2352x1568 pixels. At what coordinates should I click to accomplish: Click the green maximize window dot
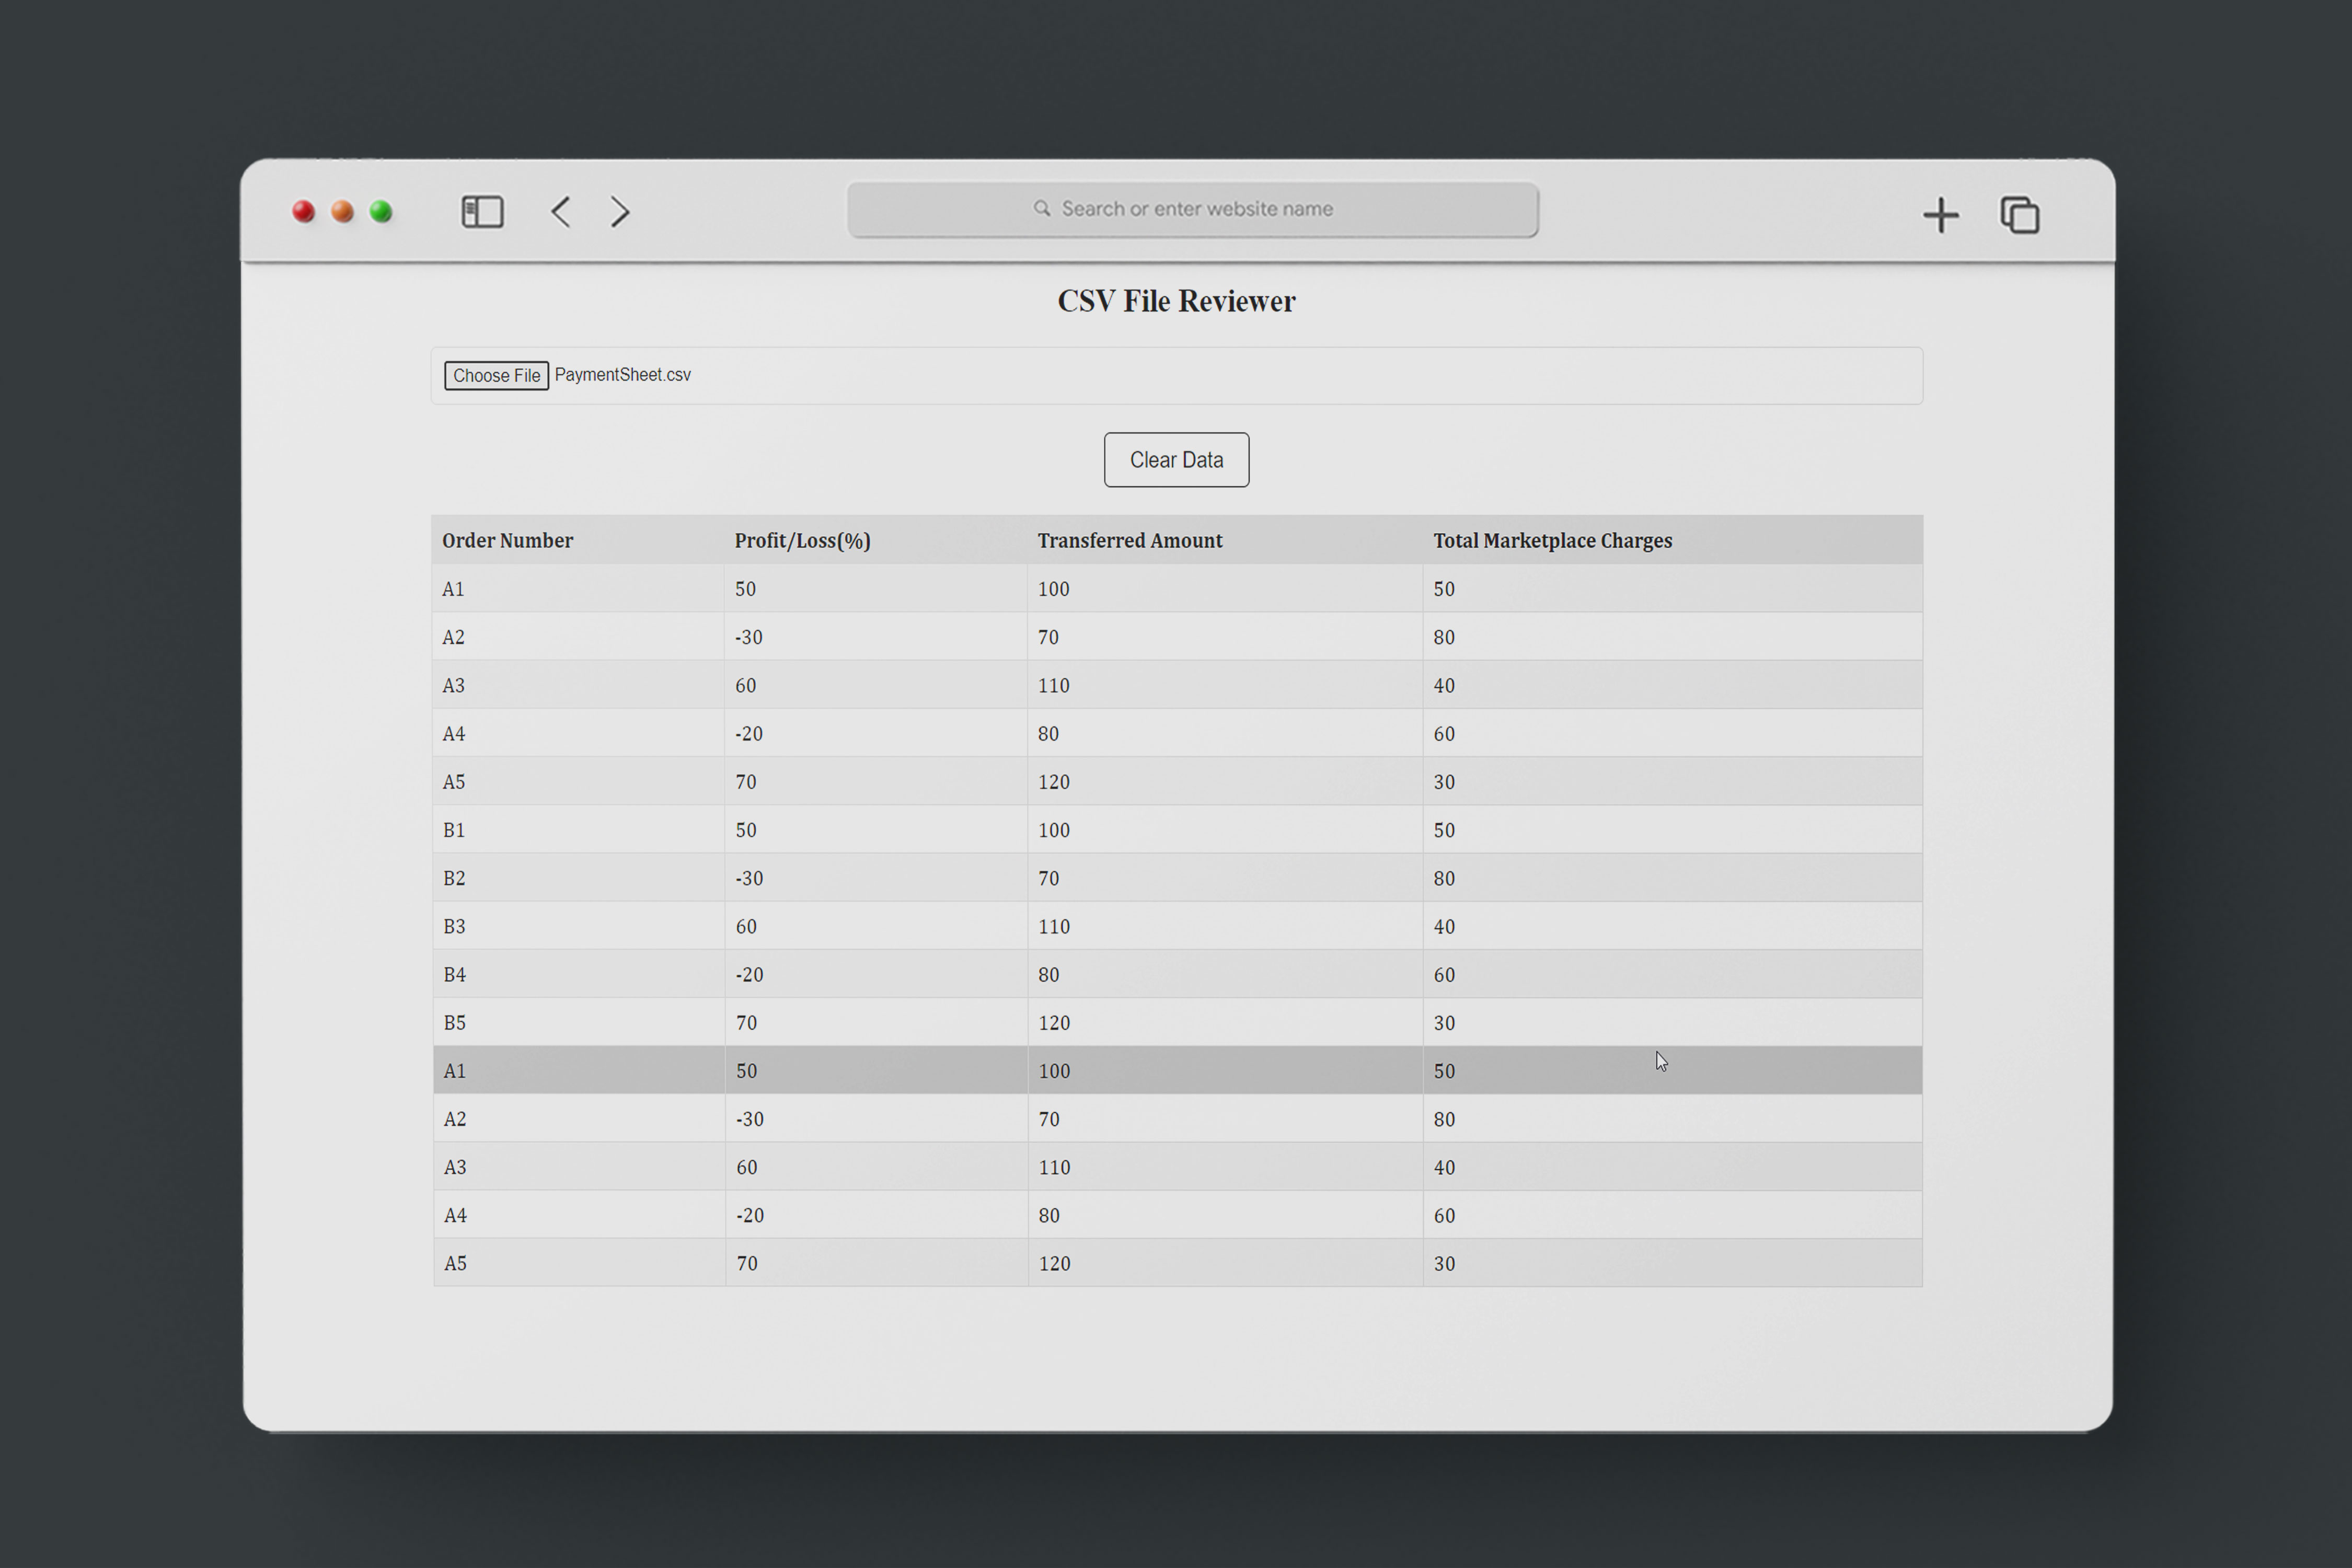381,212
